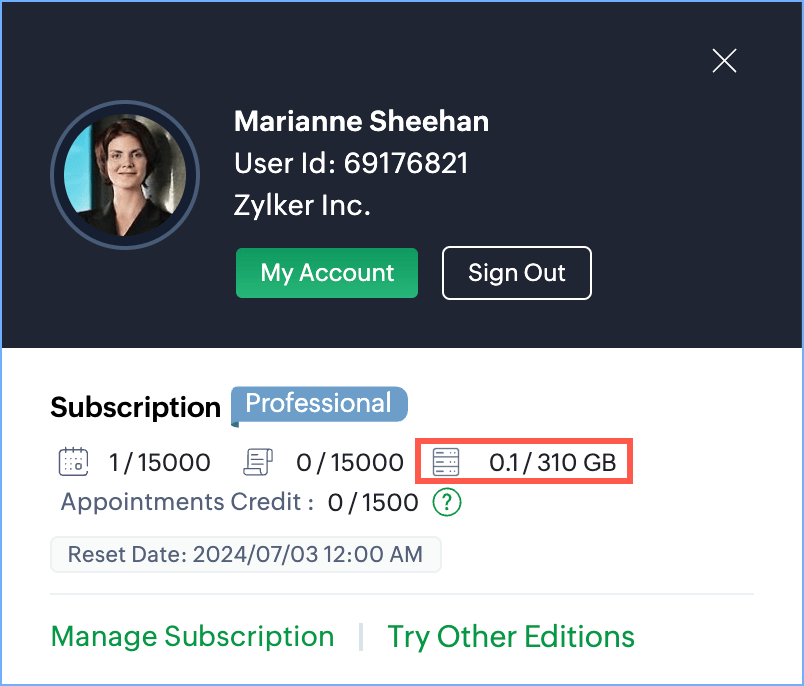This screenshot has height=686, width=804.
Task: Click the 0 / 1500 credit value
Action: [373, 502]
